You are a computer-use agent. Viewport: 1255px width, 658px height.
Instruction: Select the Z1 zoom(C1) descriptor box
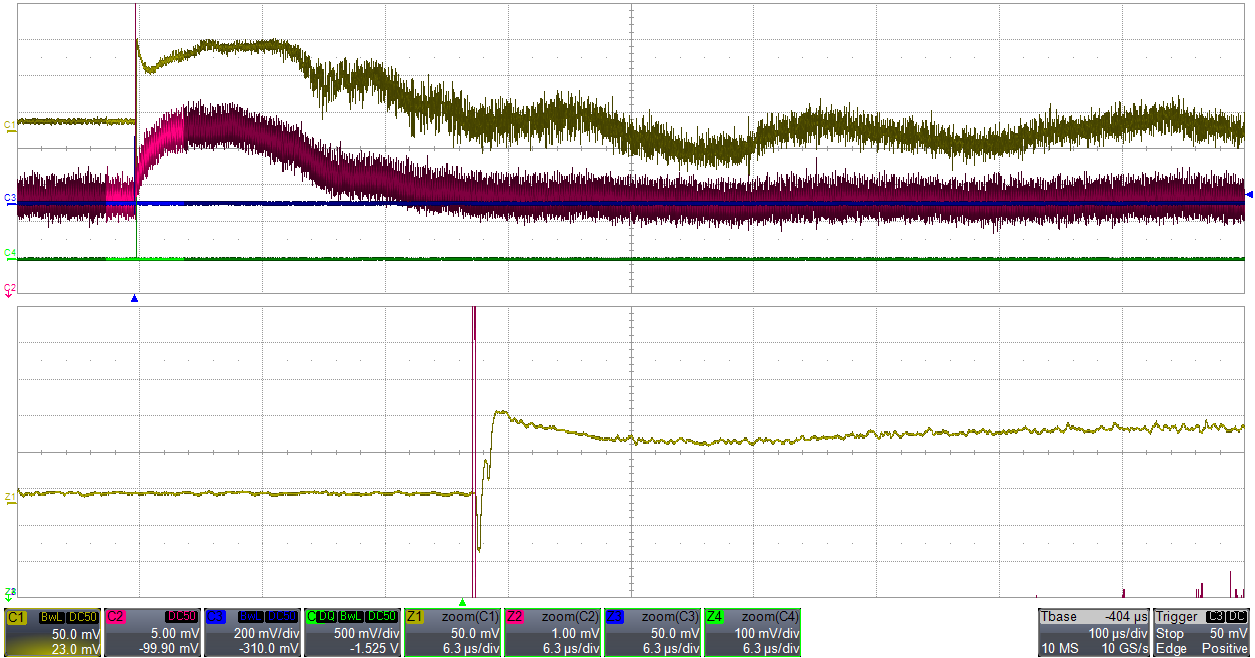pyautogui.click(x=453, y=633)
